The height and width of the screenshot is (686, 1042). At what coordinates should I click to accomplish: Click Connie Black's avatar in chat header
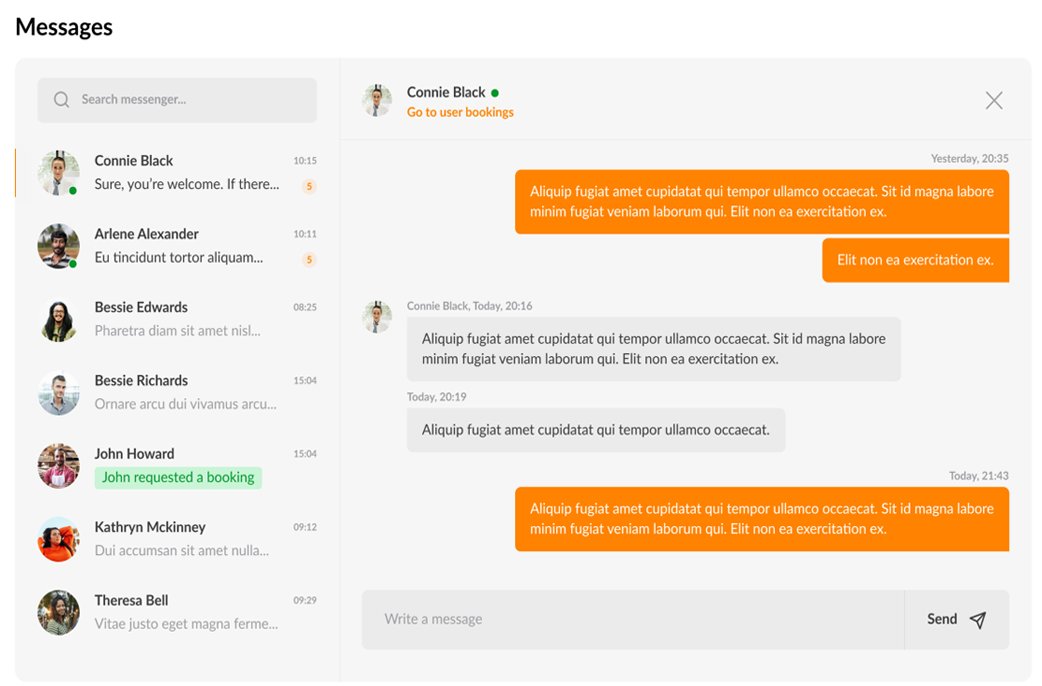pyautogui.click(x=377, y=101)
